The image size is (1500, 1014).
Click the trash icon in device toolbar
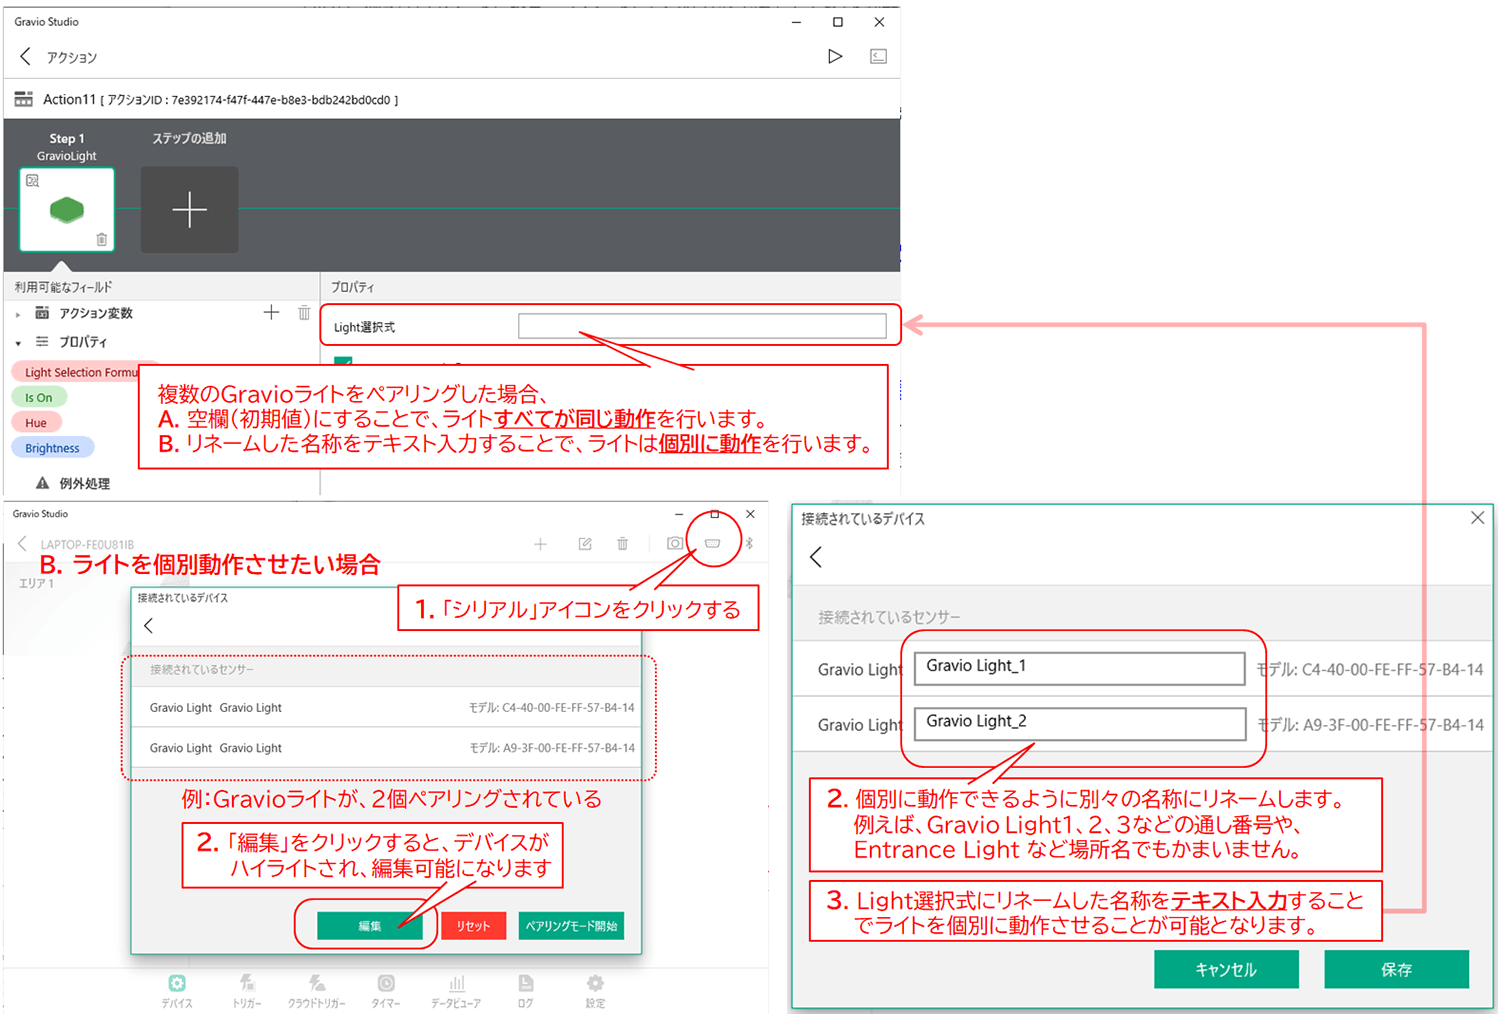pyautogui.click(x=622, y=543)
